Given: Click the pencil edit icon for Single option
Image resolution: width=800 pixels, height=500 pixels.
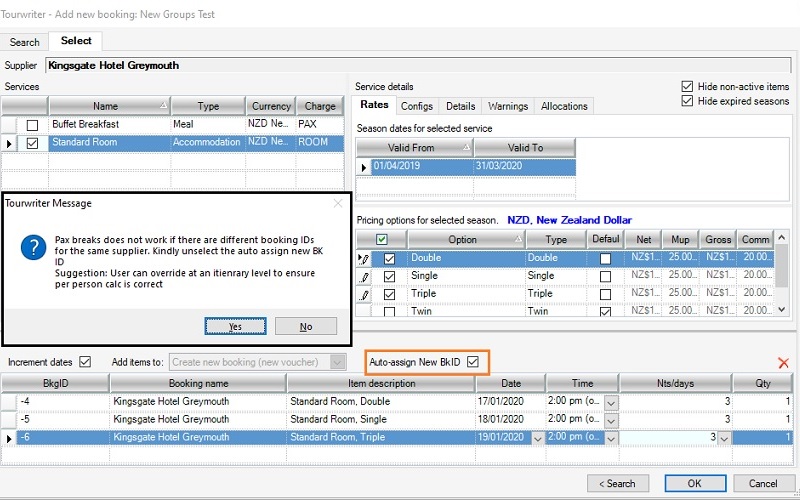Looking at the screenshot, I should coord(364,276).
